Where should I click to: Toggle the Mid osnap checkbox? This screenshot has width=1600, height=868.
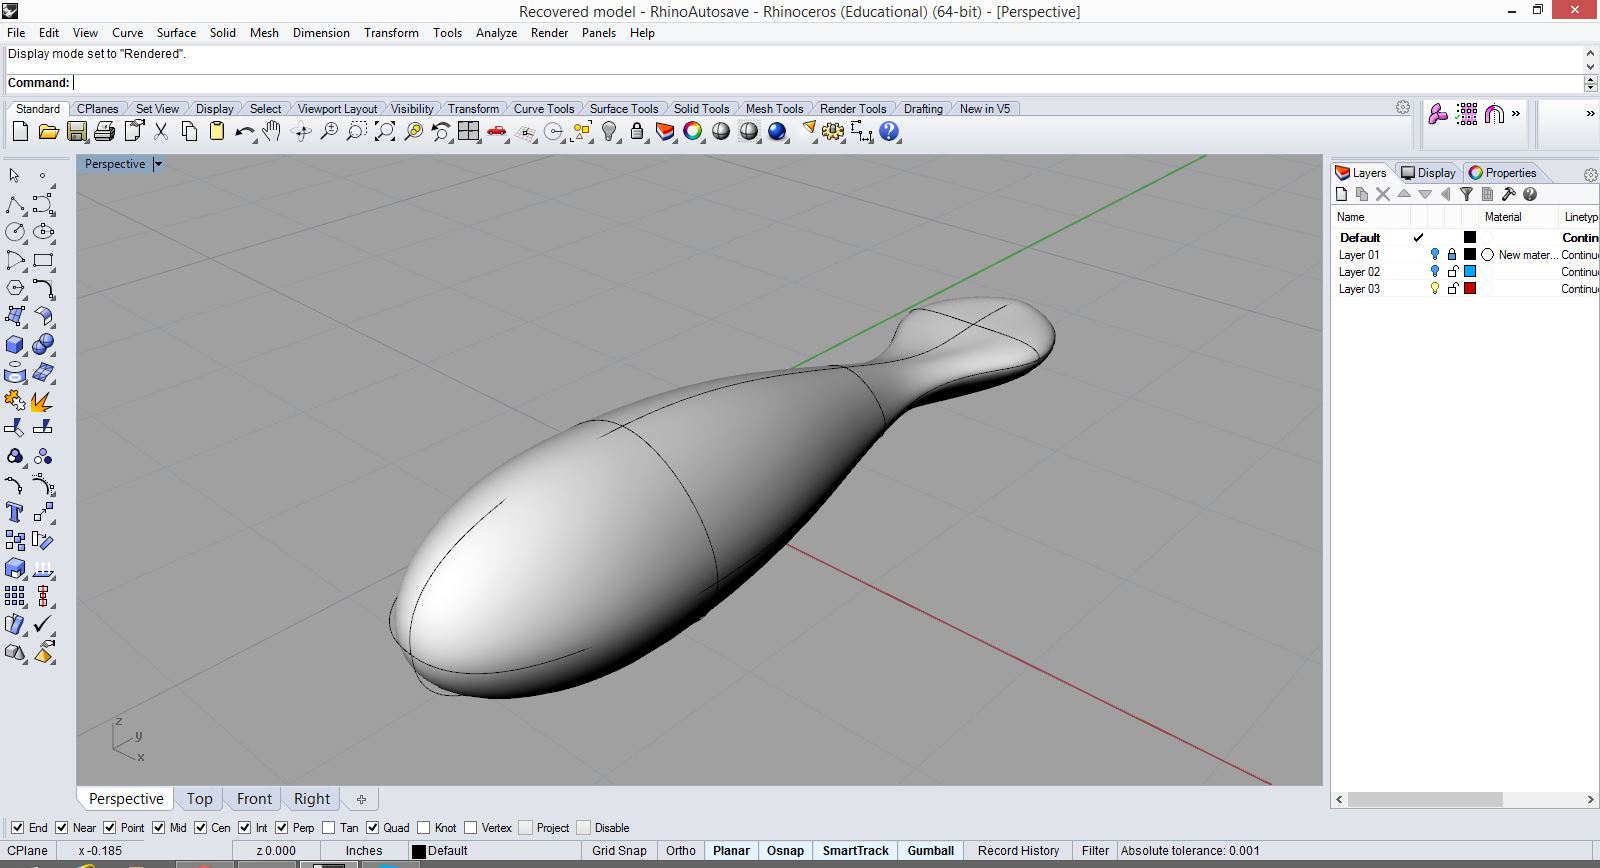pyautogui.click(x=159, y=827)
